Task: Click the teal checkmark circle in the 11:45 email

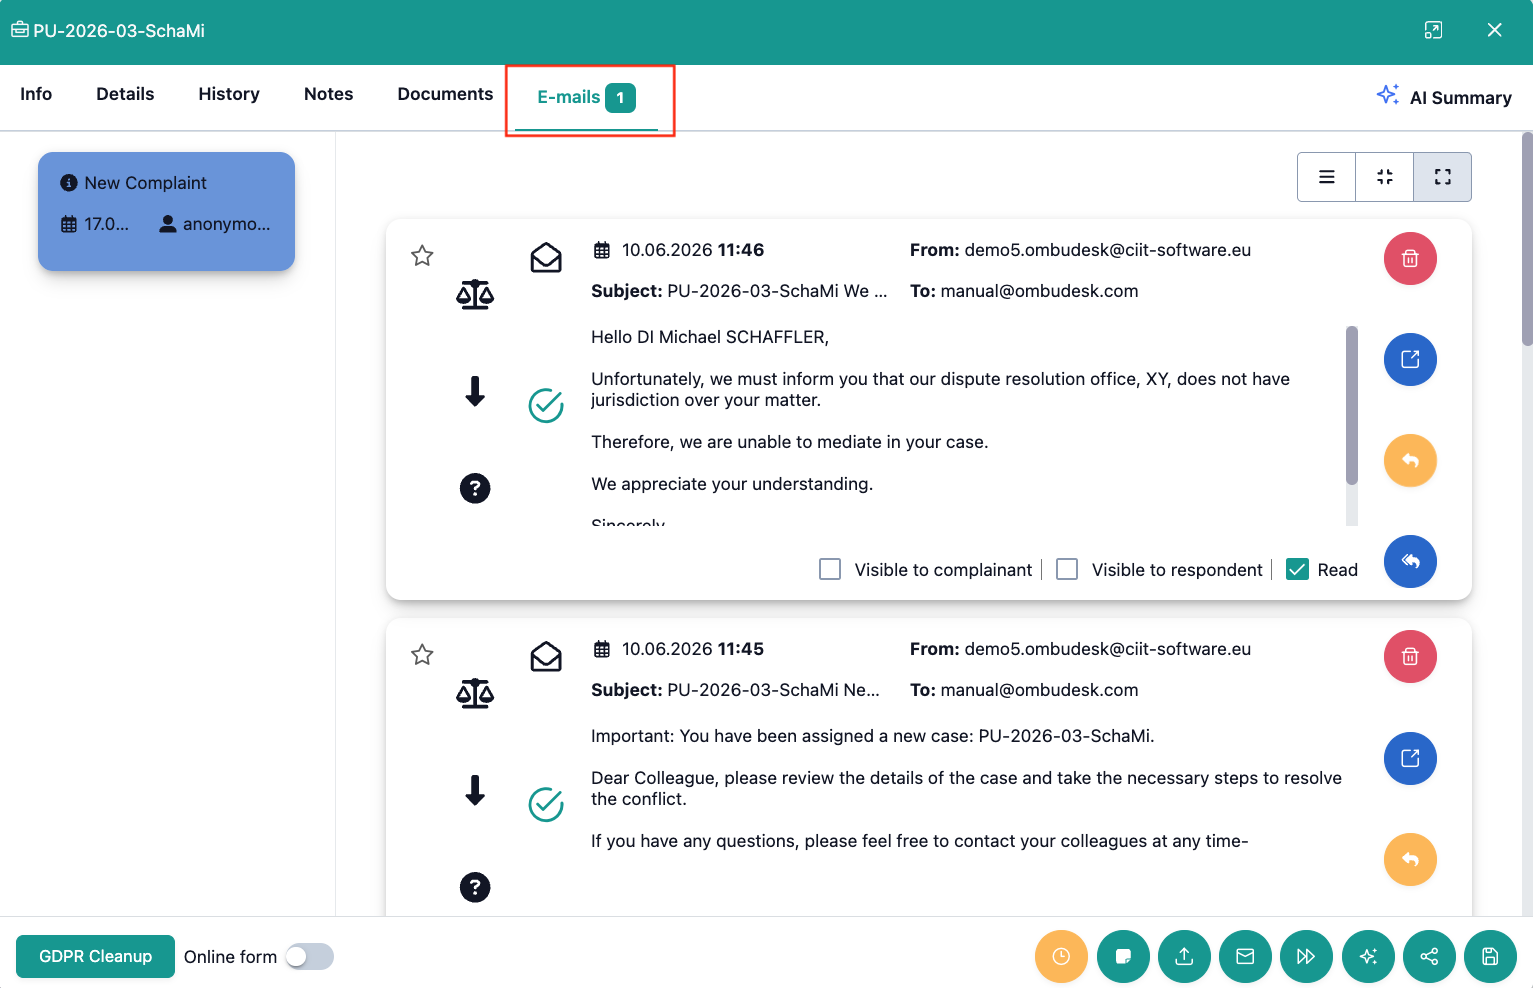Action: pos(546,803)
